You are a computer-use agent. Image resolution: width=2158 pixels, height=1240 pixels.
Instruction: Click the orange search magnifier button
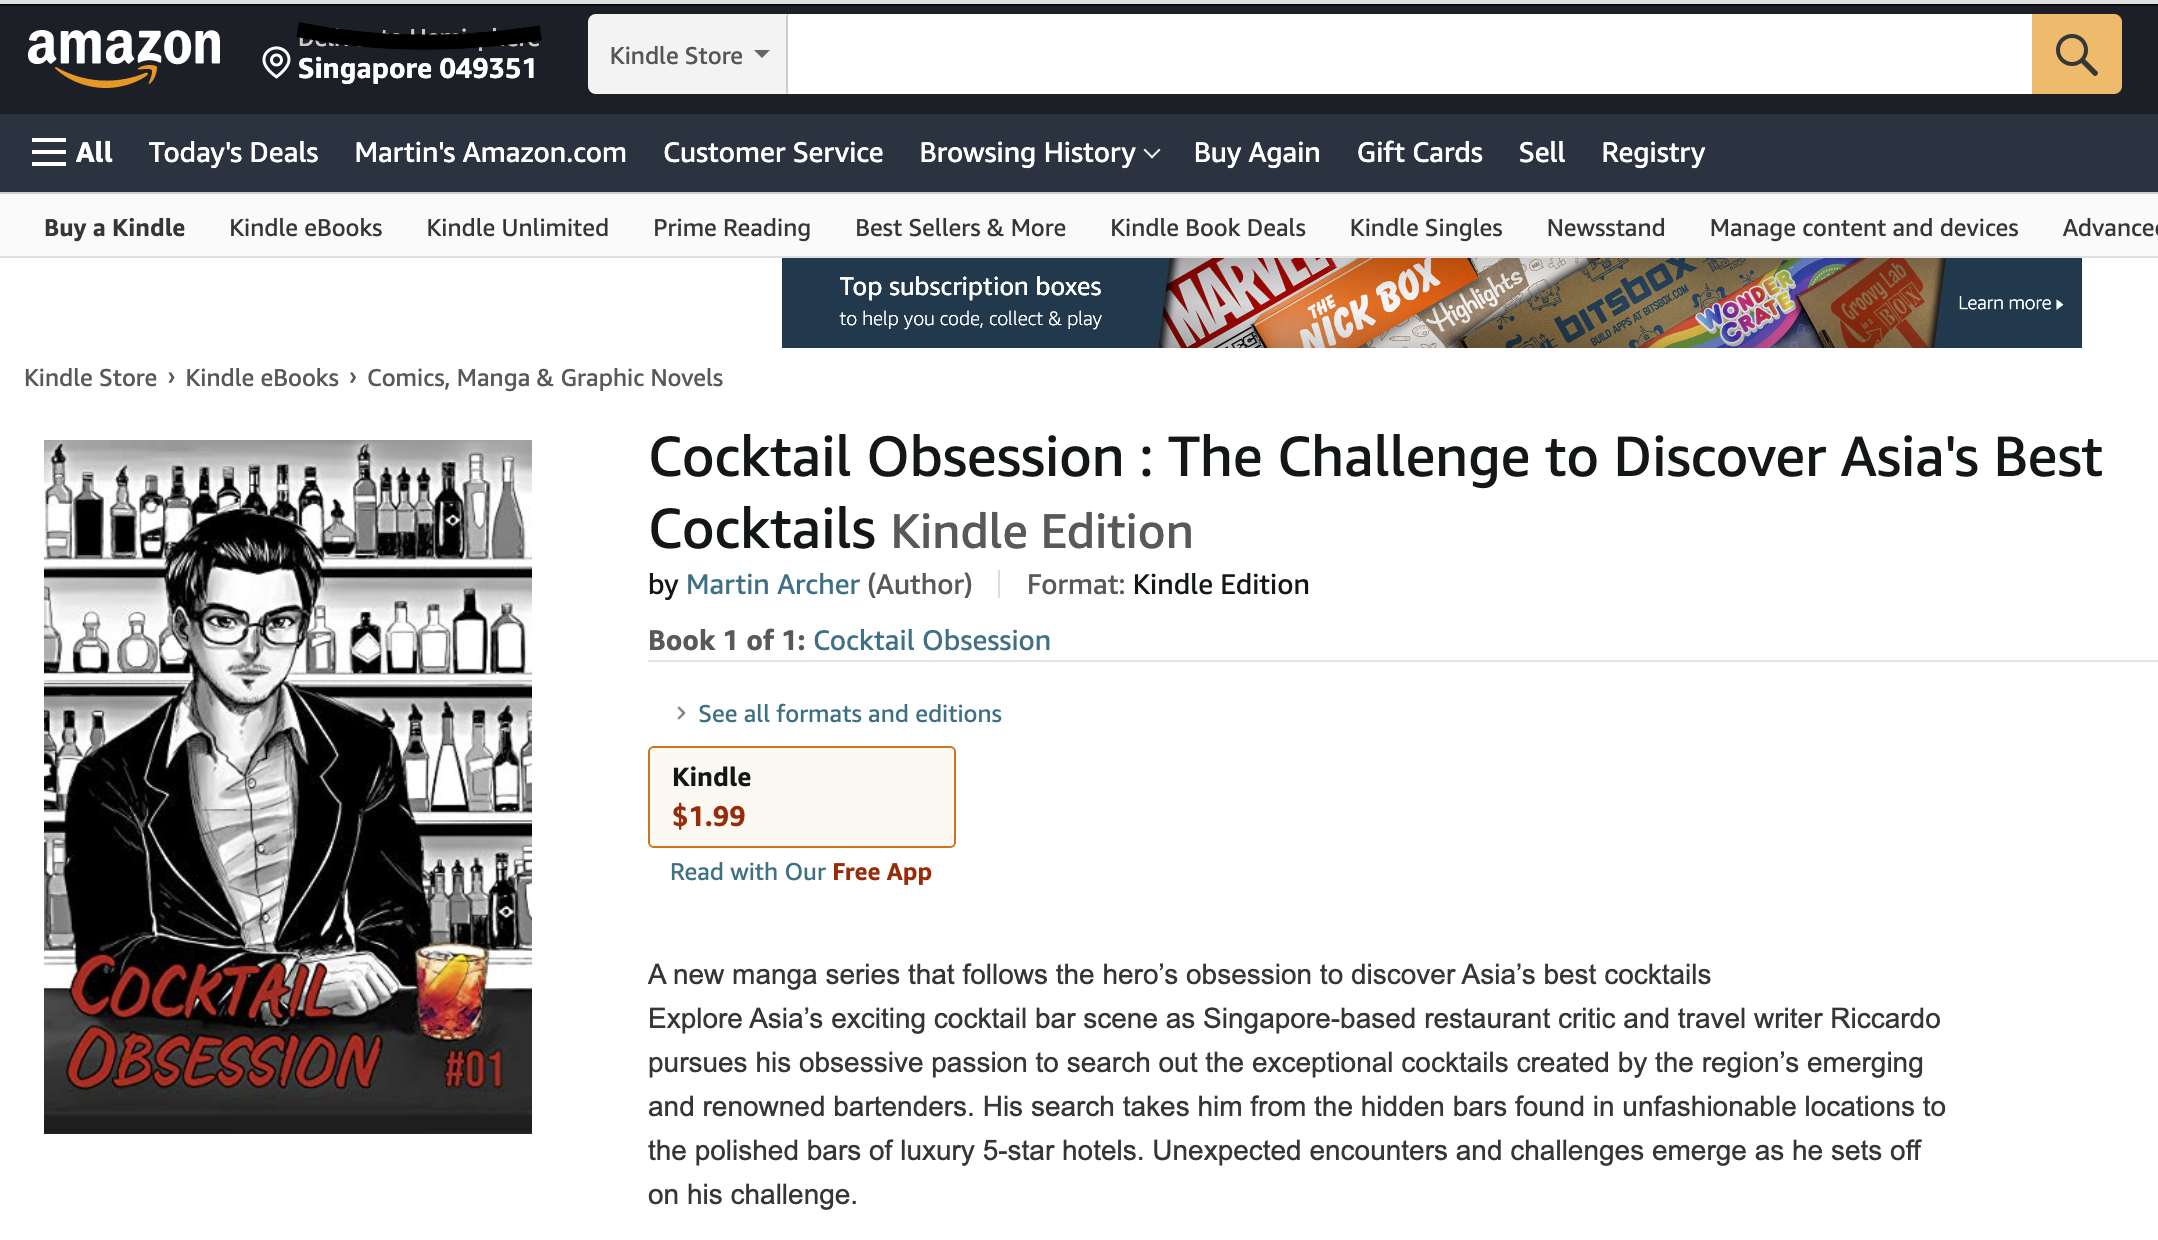pos(2076,55)
